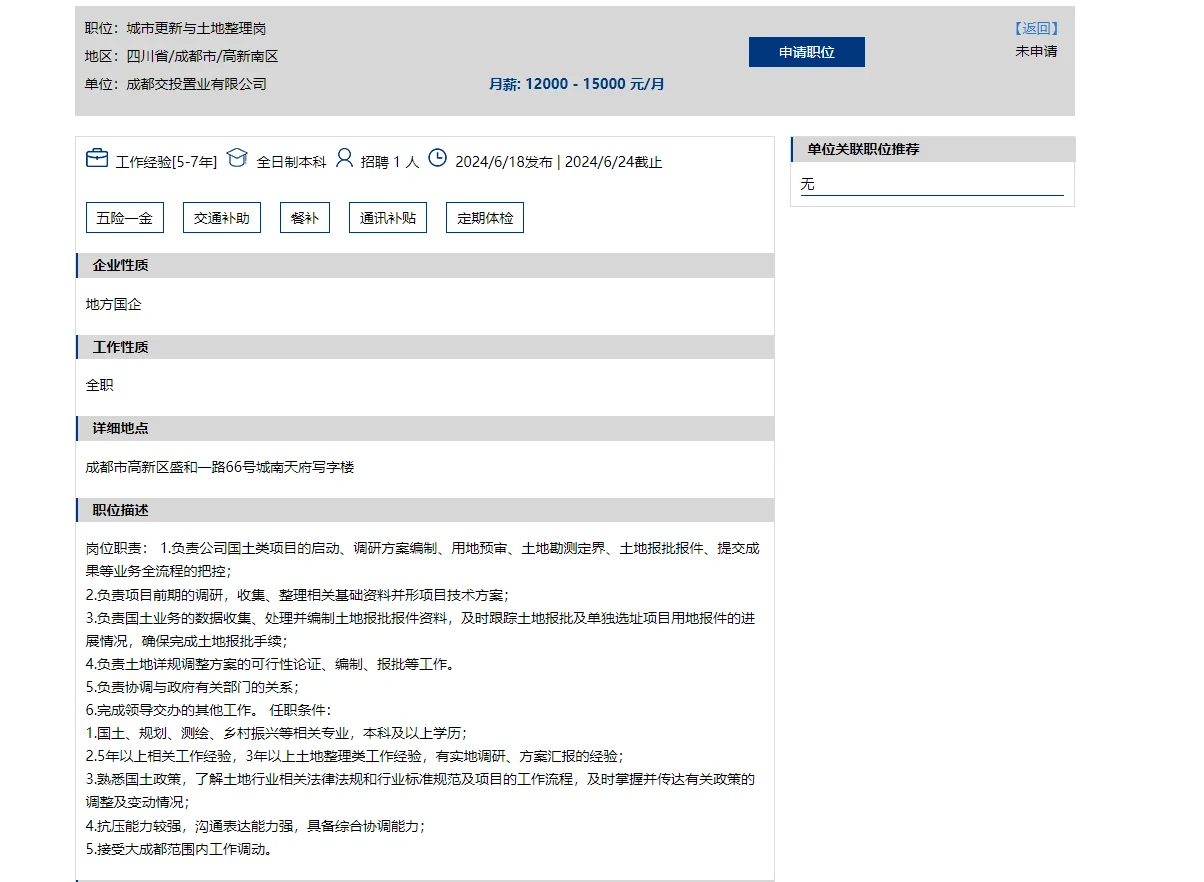
Task: Select the 餐补 benefit tag
Action: (304, 217)
